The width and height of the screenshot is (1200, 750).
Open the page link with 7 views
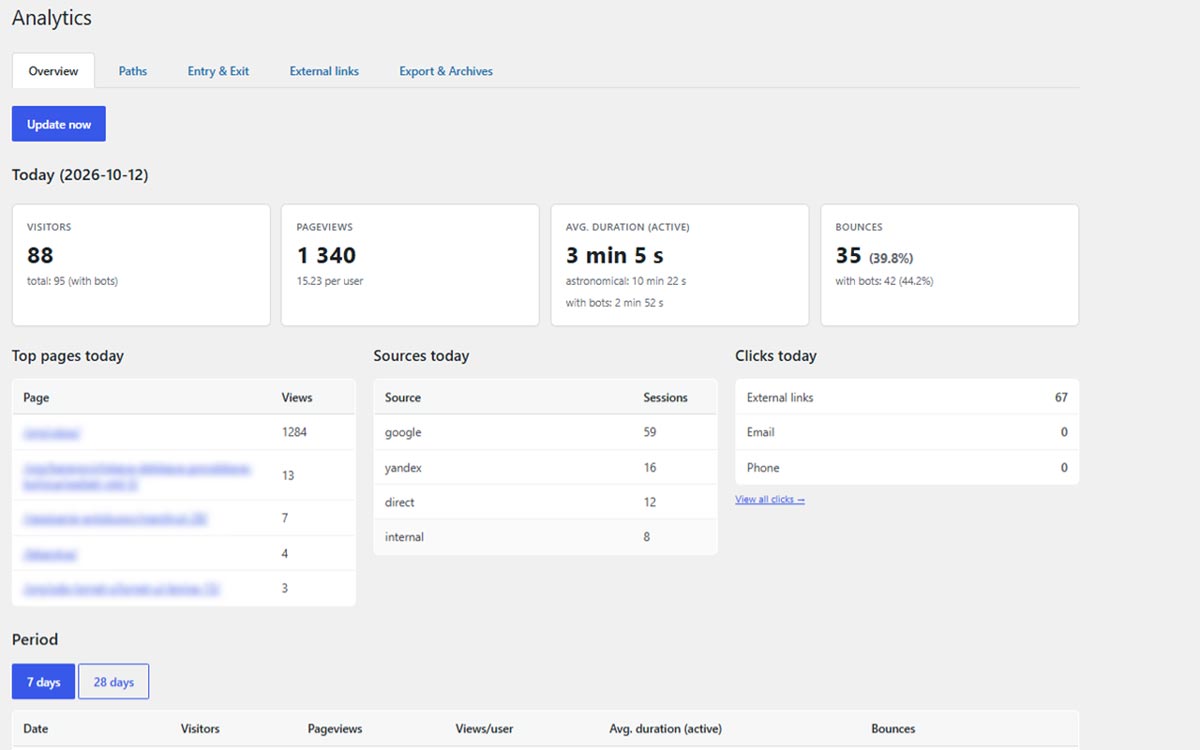[x=115, y=519]
